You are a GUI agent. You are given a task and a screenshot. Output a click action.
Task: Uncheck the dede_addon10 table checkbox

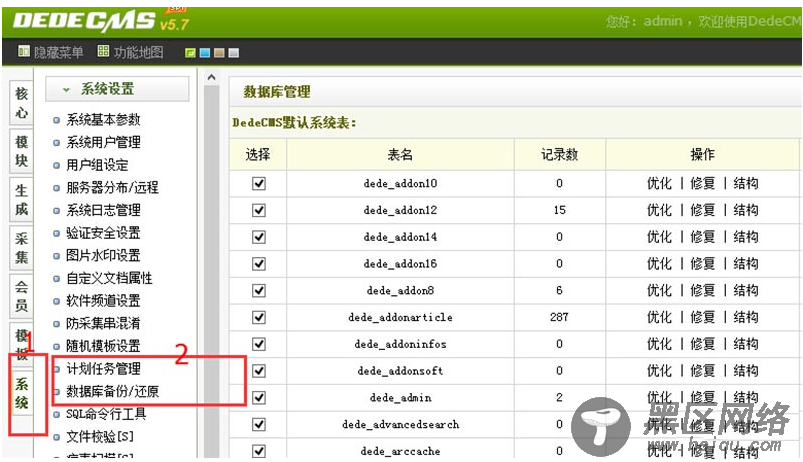coord(259,183)
